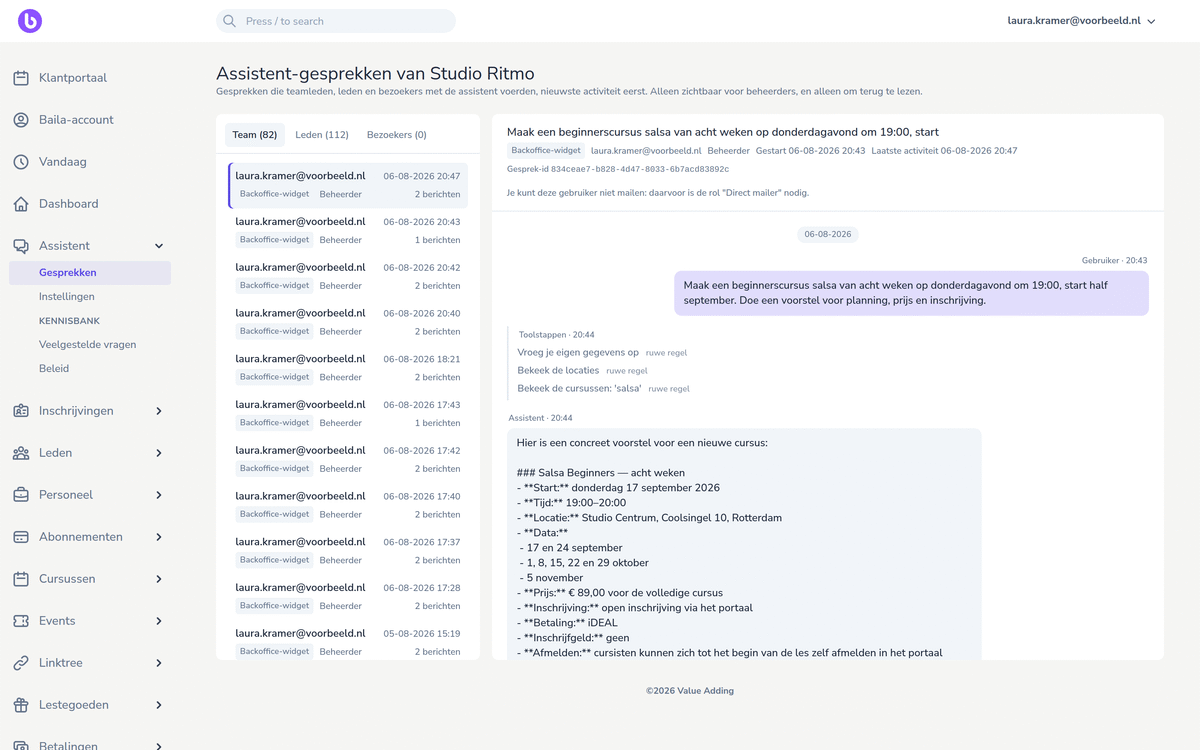This screenshot has width=1200, height=750.
Task: Click the search magnifier icon
Action: [230, 21]
